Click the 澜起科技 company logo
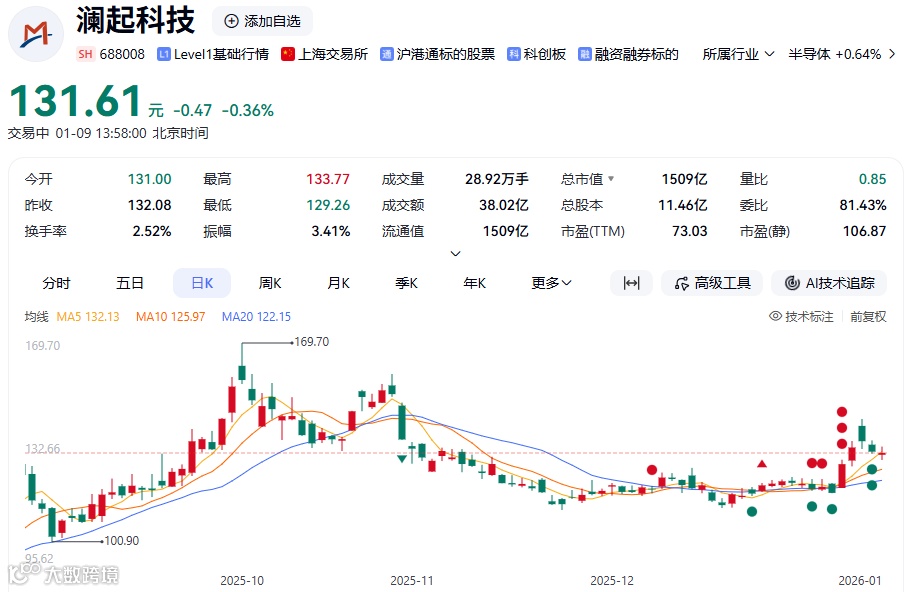Image resolution: width=911 pixels, height=592 pixels. [x=35, y=34]
